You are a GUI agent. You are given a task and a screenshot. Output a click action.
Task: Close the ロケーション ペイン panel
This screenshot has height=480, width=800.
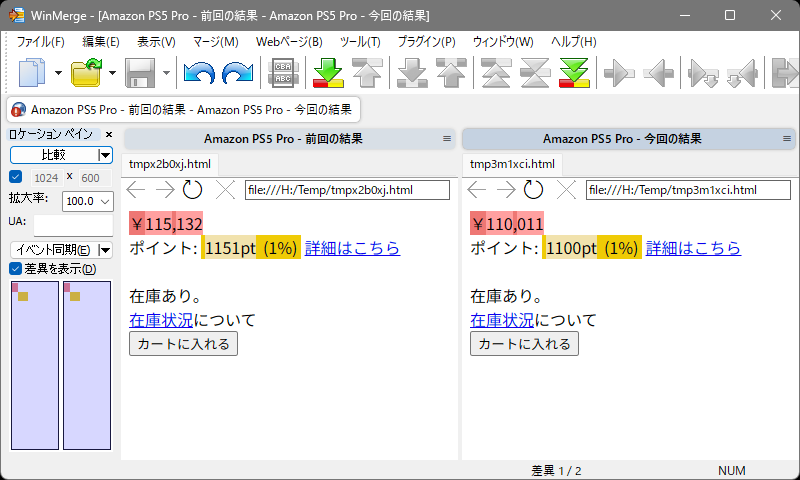pyautogui.click(x=109, y=135)
